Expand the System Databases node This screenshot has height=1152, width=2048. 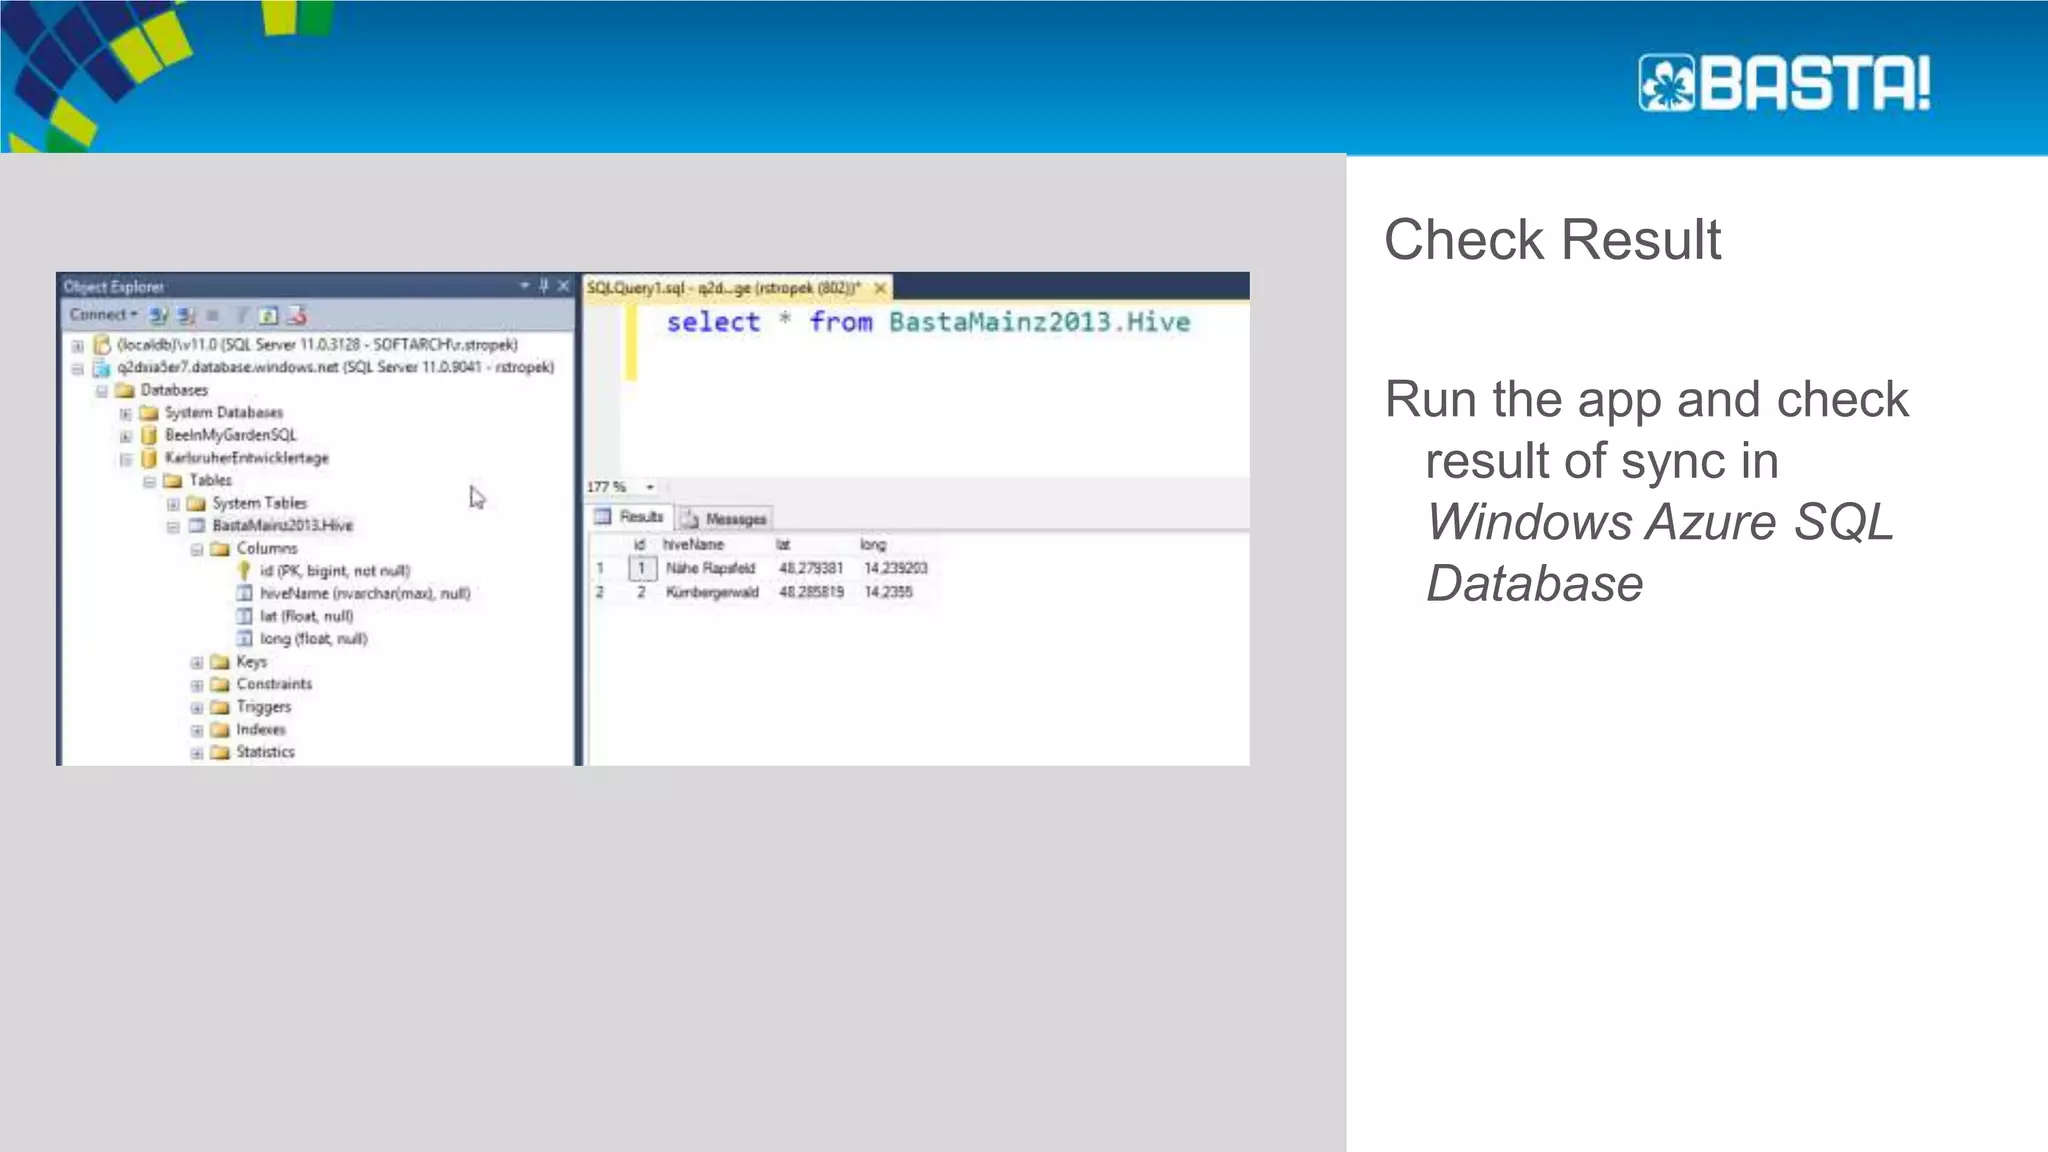[125, 414]
